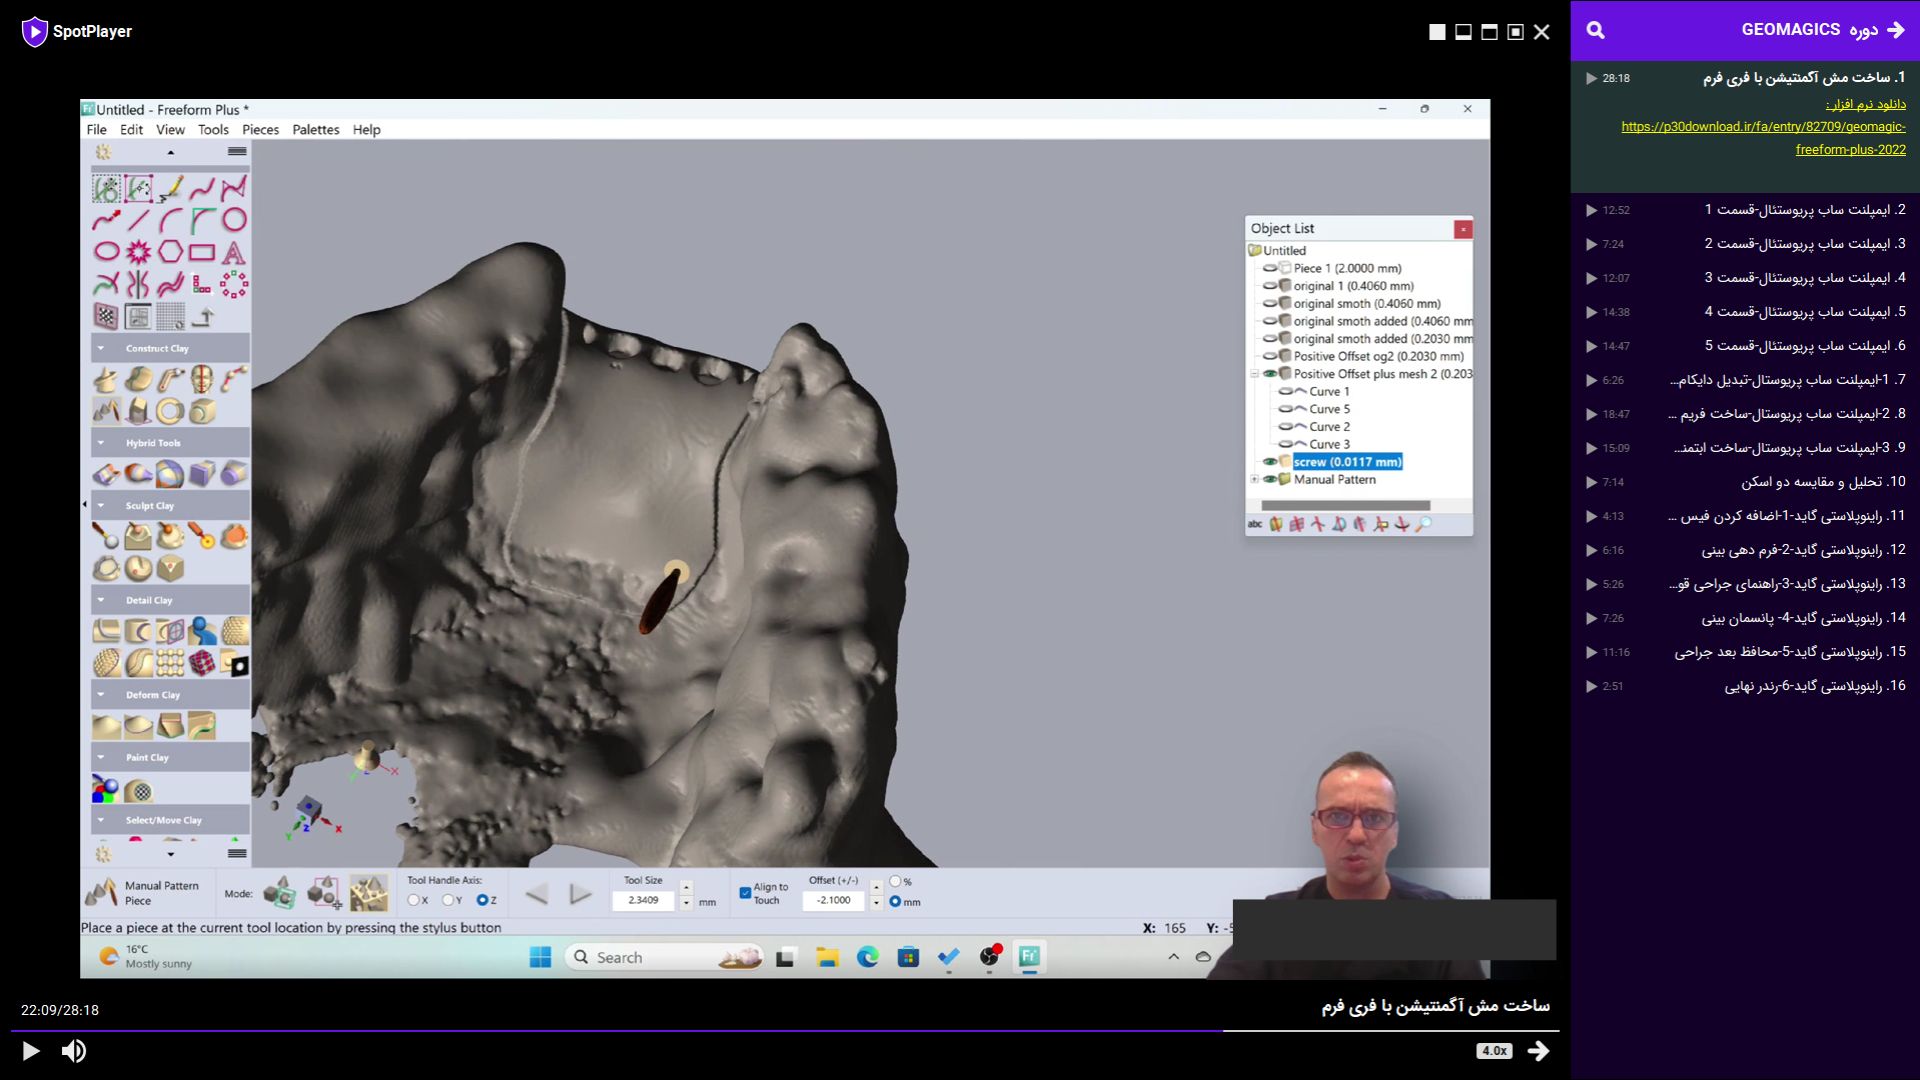Open the View menu

point(170,130)
